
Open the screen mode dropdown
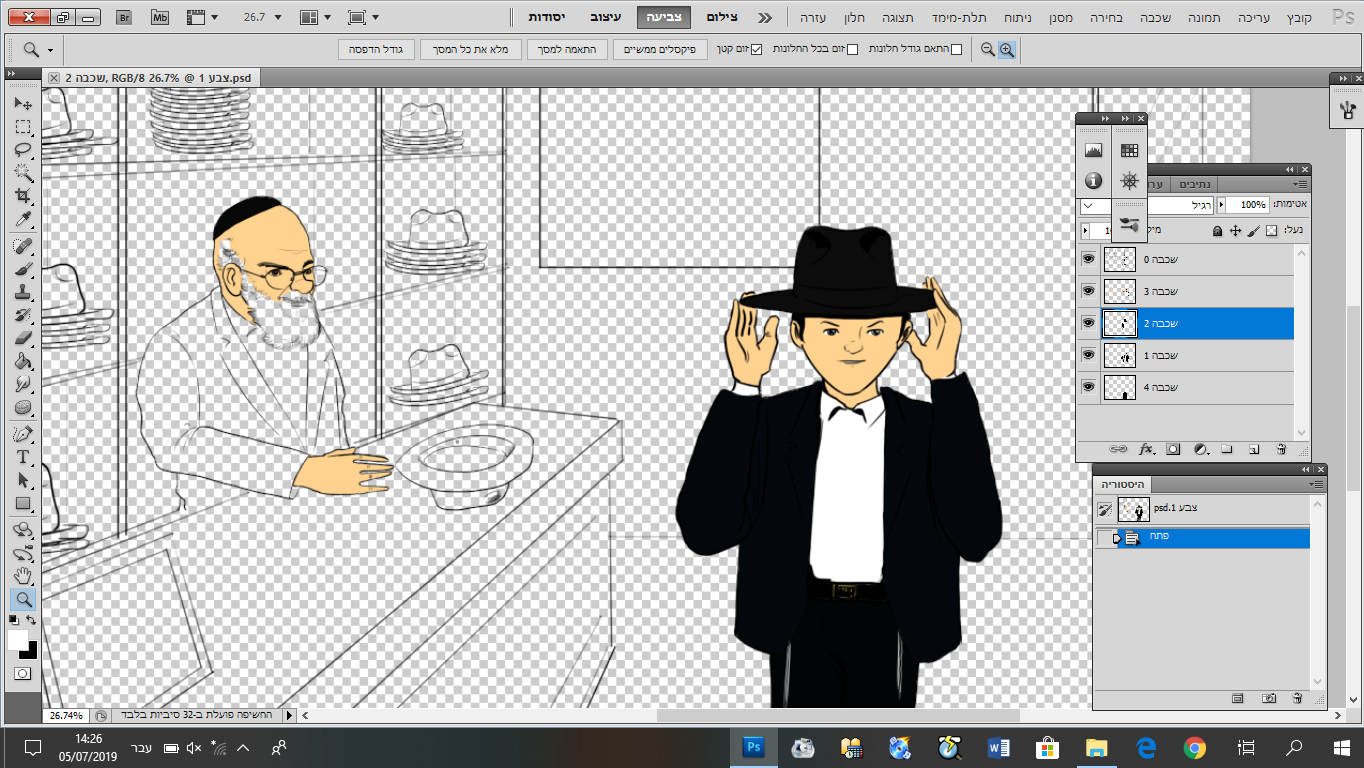point(364,18)
